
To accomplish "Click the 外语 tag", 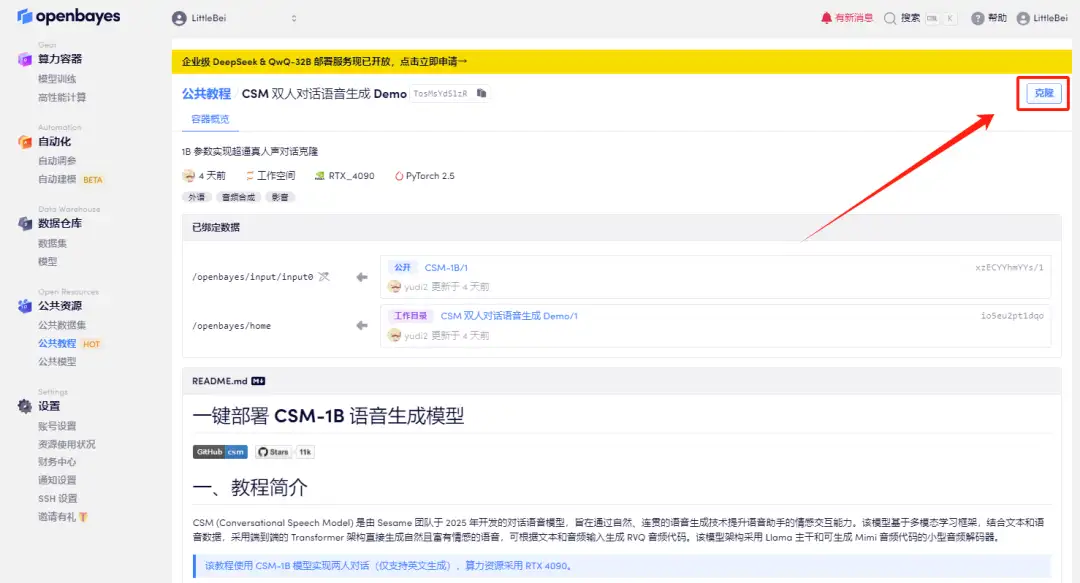I will [x=196, y=197].
